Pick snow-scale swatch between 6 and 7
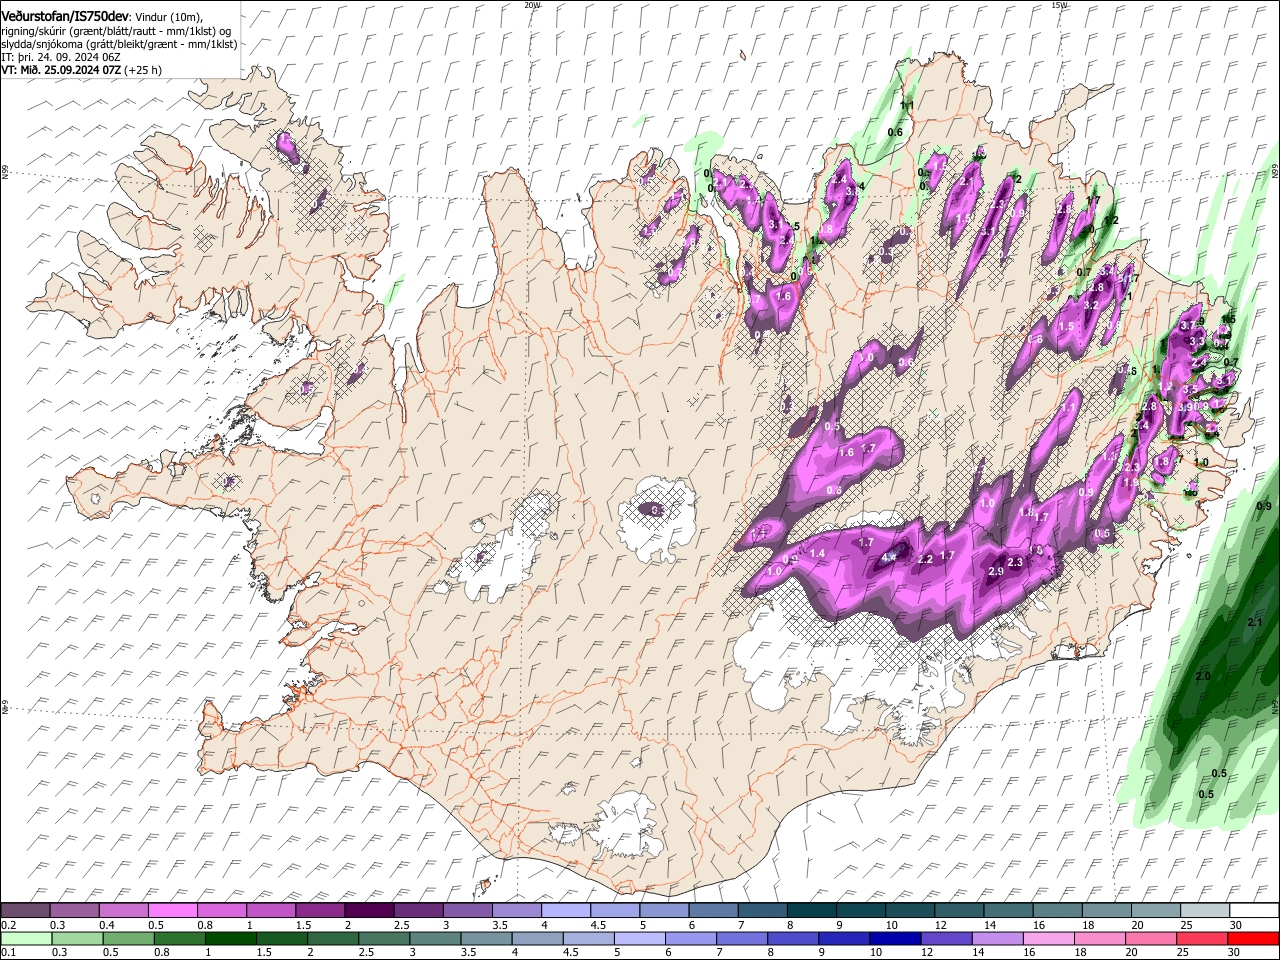The width and height of the screenshot is (1280, 960). point(713,911)
